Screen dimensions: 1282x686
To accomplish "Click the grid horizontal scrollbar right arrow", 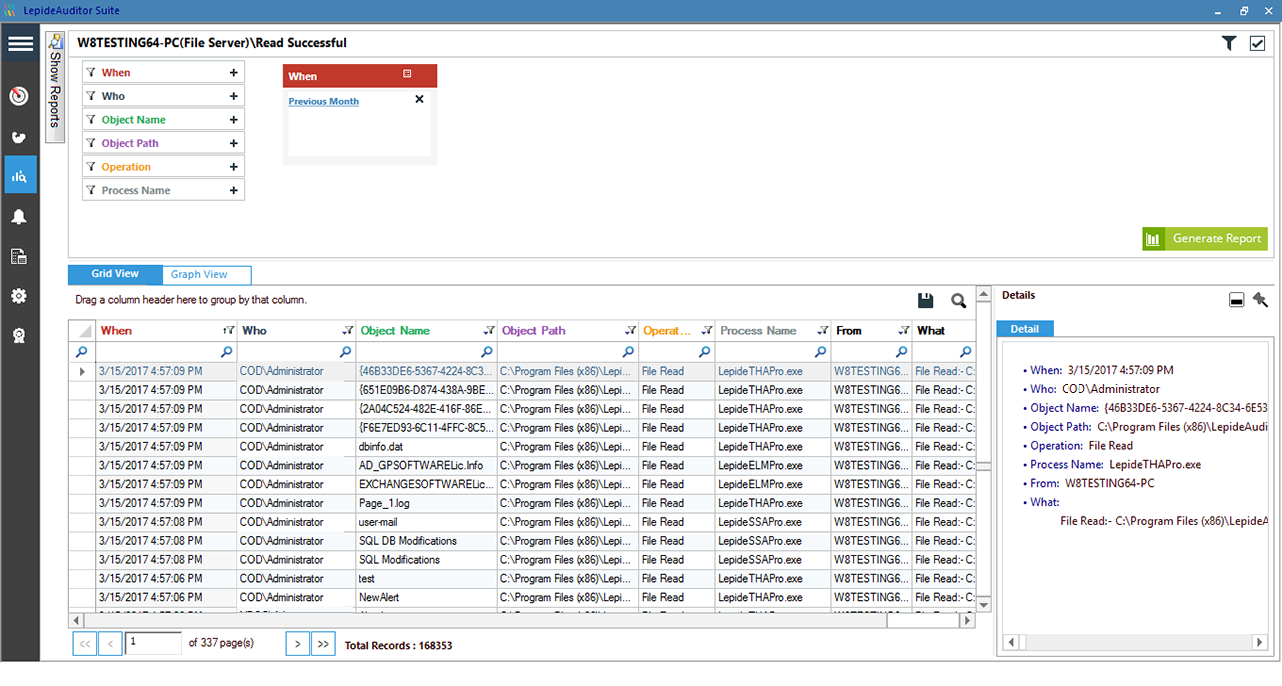I will tap(967, 621).
